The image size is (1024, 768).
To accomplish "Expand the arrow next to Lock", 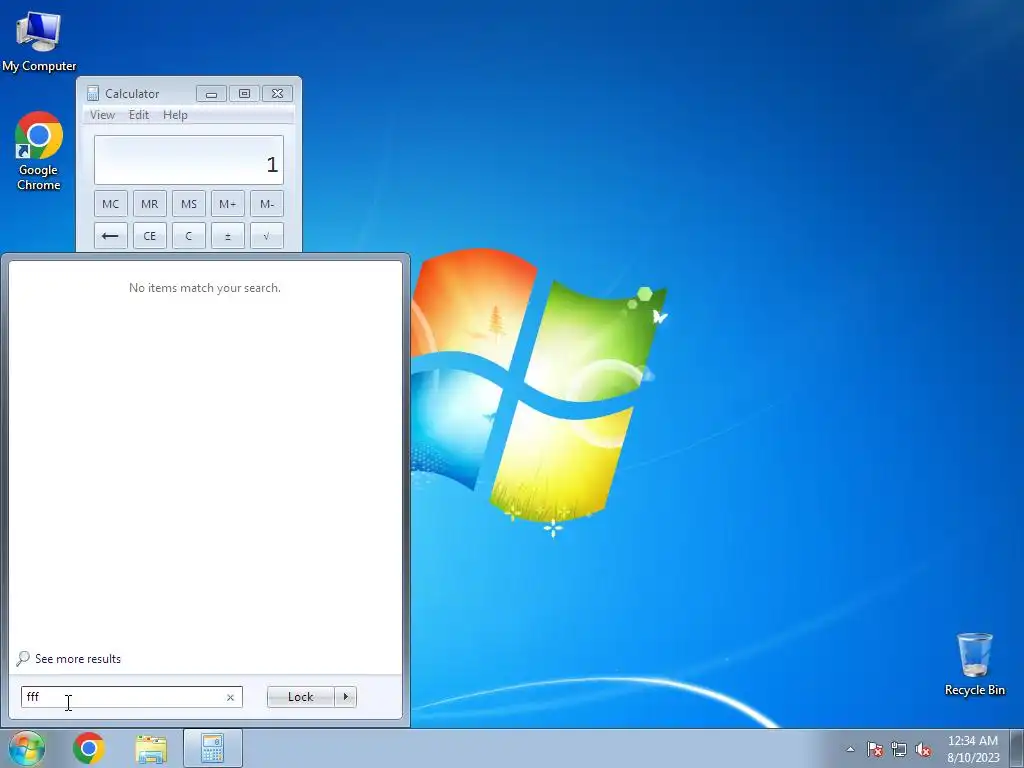I will coord(345,697).
